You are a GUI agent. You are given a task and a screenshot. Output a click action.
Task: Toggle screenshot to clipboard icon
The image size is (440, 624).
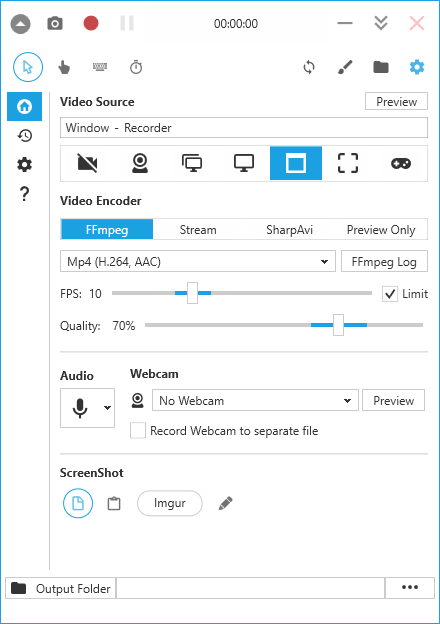114,503
